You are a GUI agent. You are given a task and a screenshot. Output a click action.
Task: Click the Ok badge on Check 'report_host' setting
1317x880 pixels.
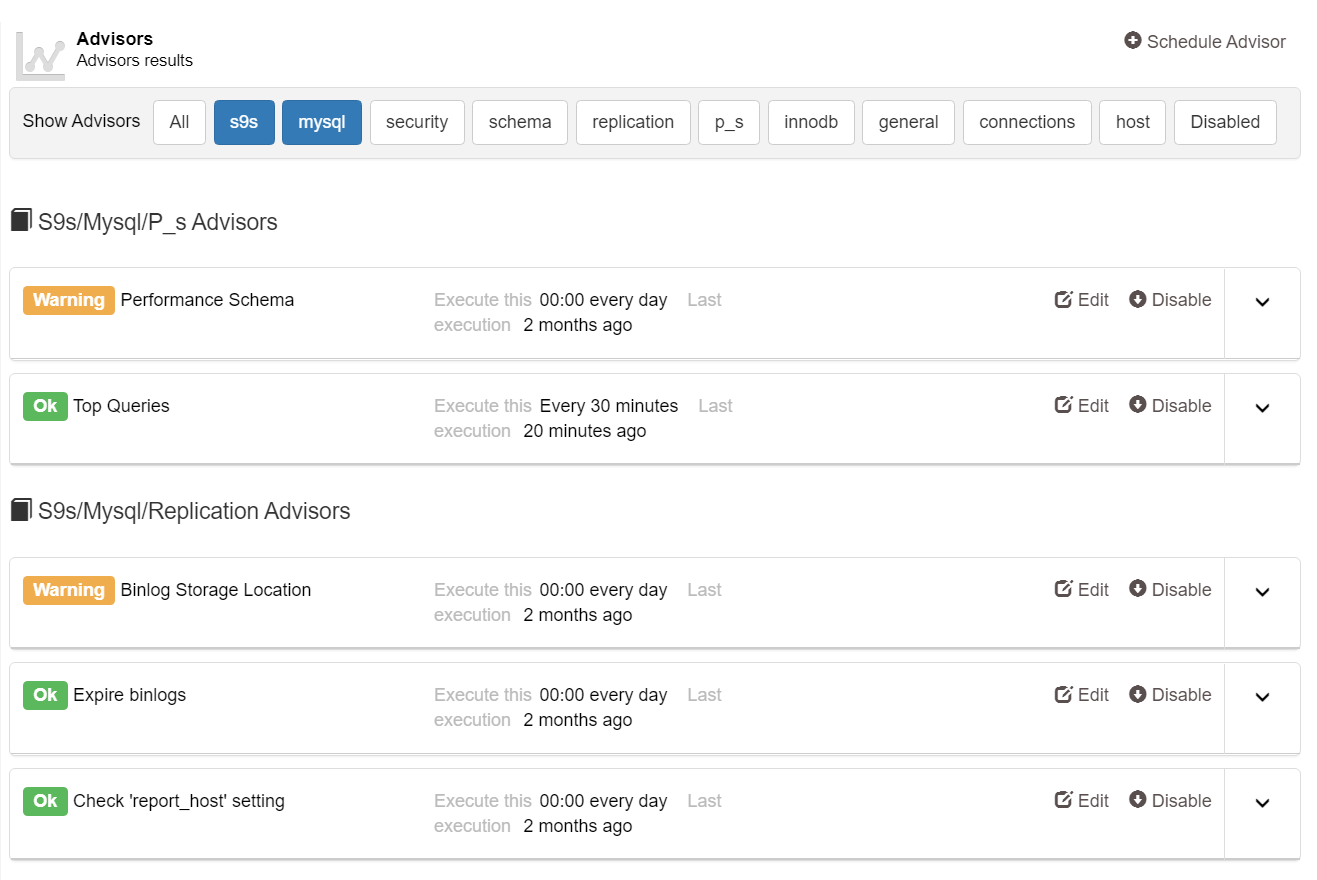45,801
